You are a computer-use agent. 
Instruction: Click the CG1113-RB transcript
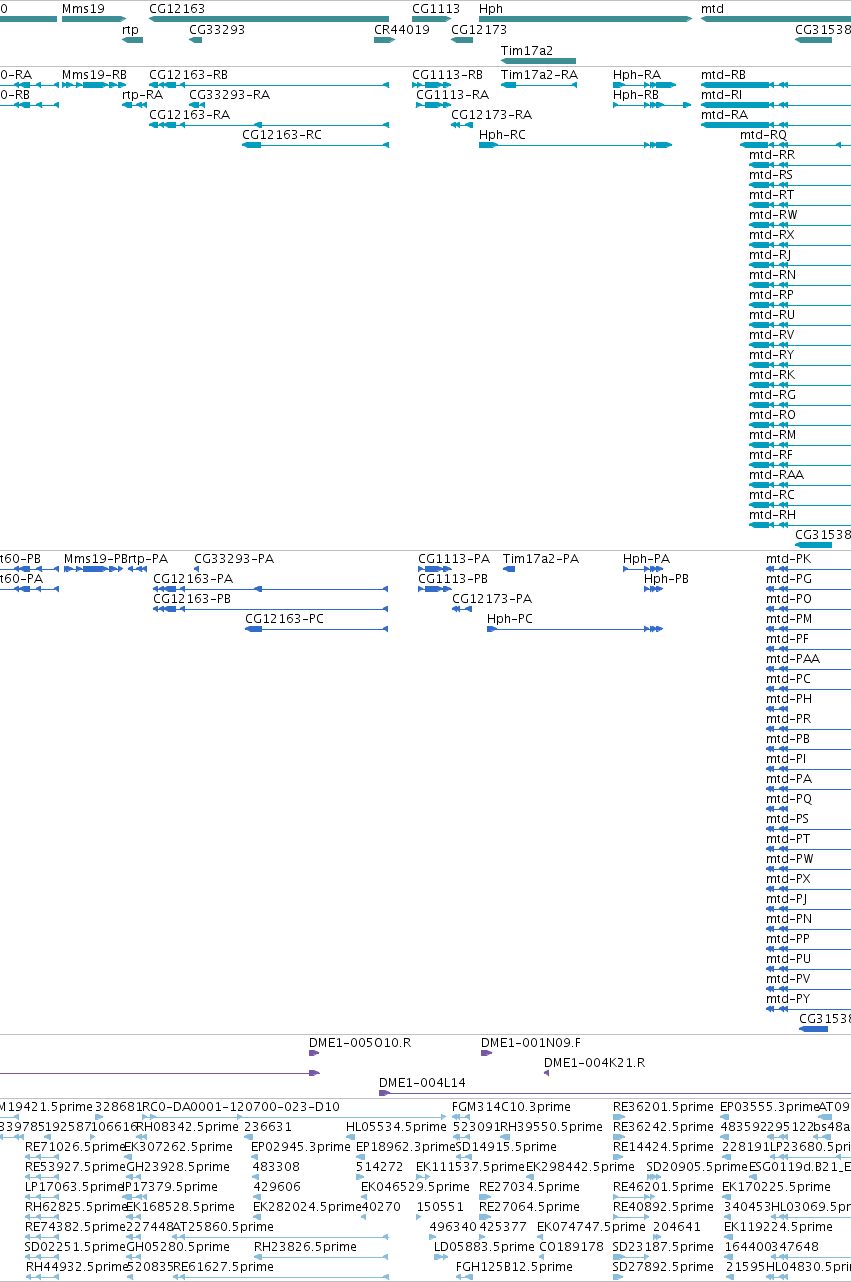tap(433, 85)
